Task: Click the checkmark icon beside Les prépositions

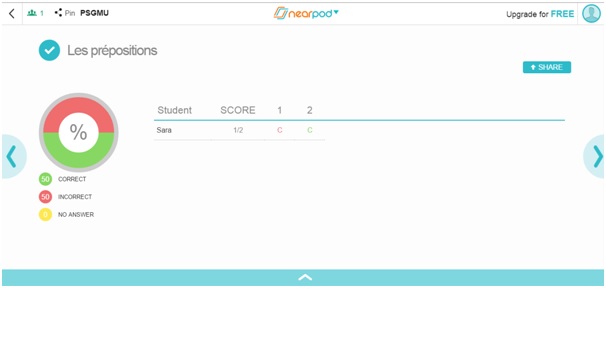Action: click(49, 50)
